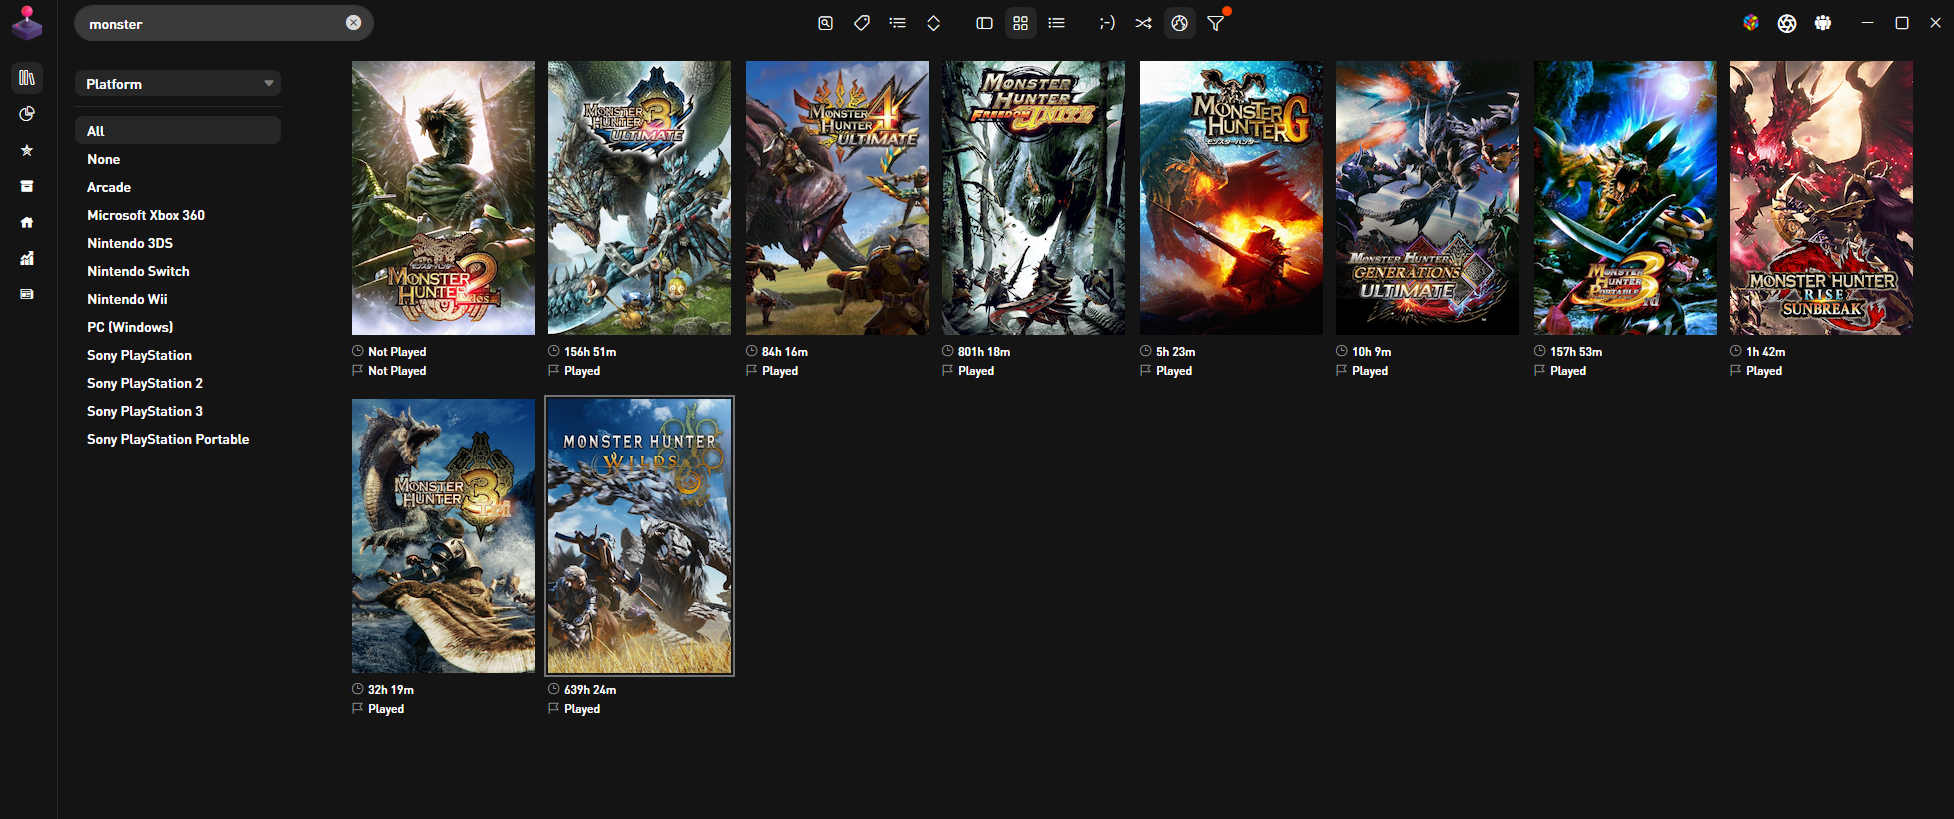Click the archive box sidebar icon
This screenshot has height=819, width=1954.
click(x=27, y=186)
